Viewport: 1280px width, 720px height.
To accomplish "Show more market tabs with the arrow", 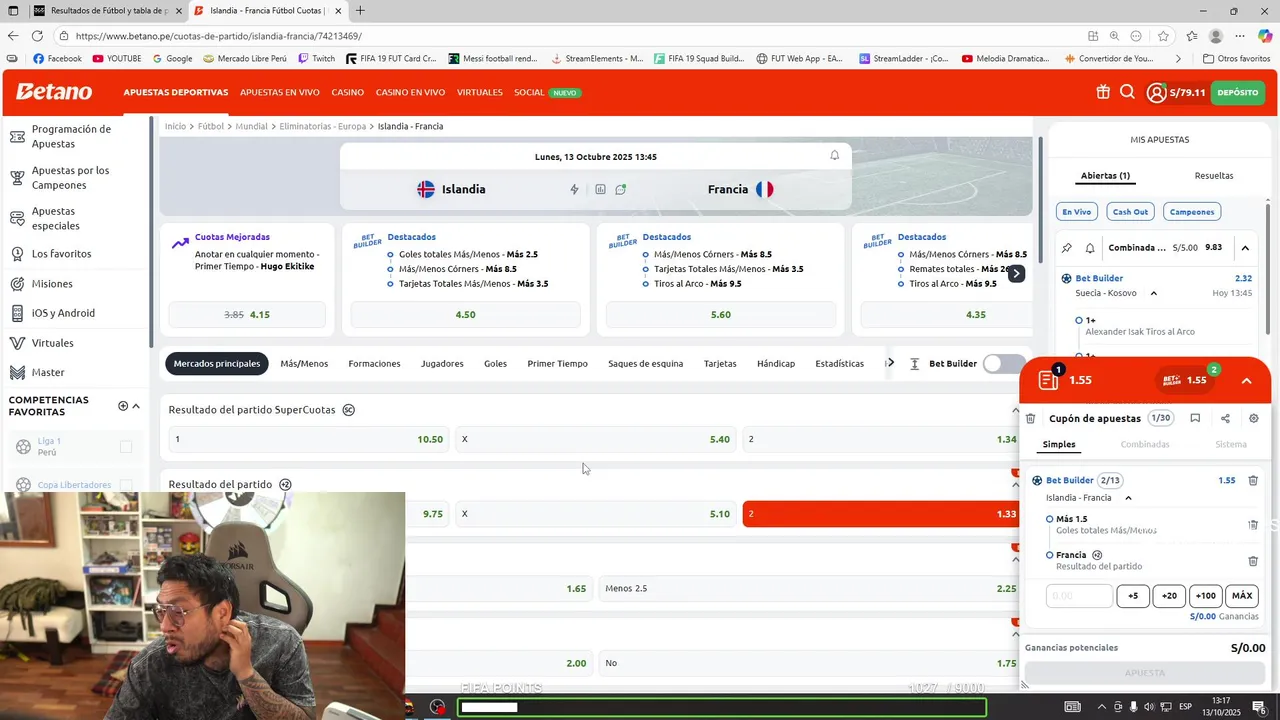I will click(x=890, y=363).
